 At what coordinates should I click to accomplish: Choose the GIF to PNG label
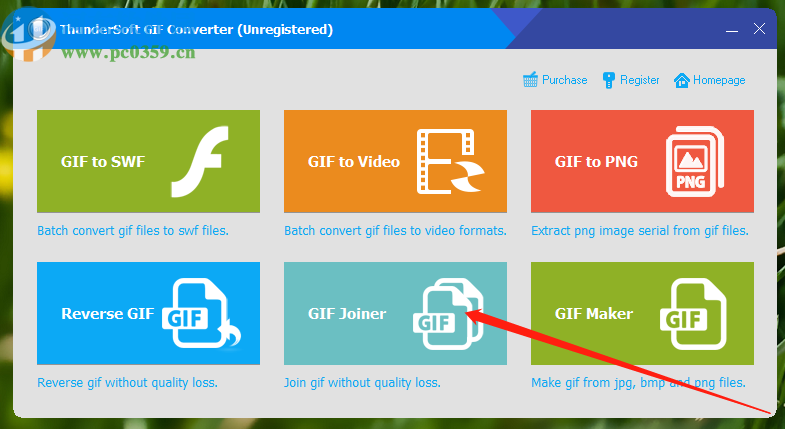click(596, 162)
